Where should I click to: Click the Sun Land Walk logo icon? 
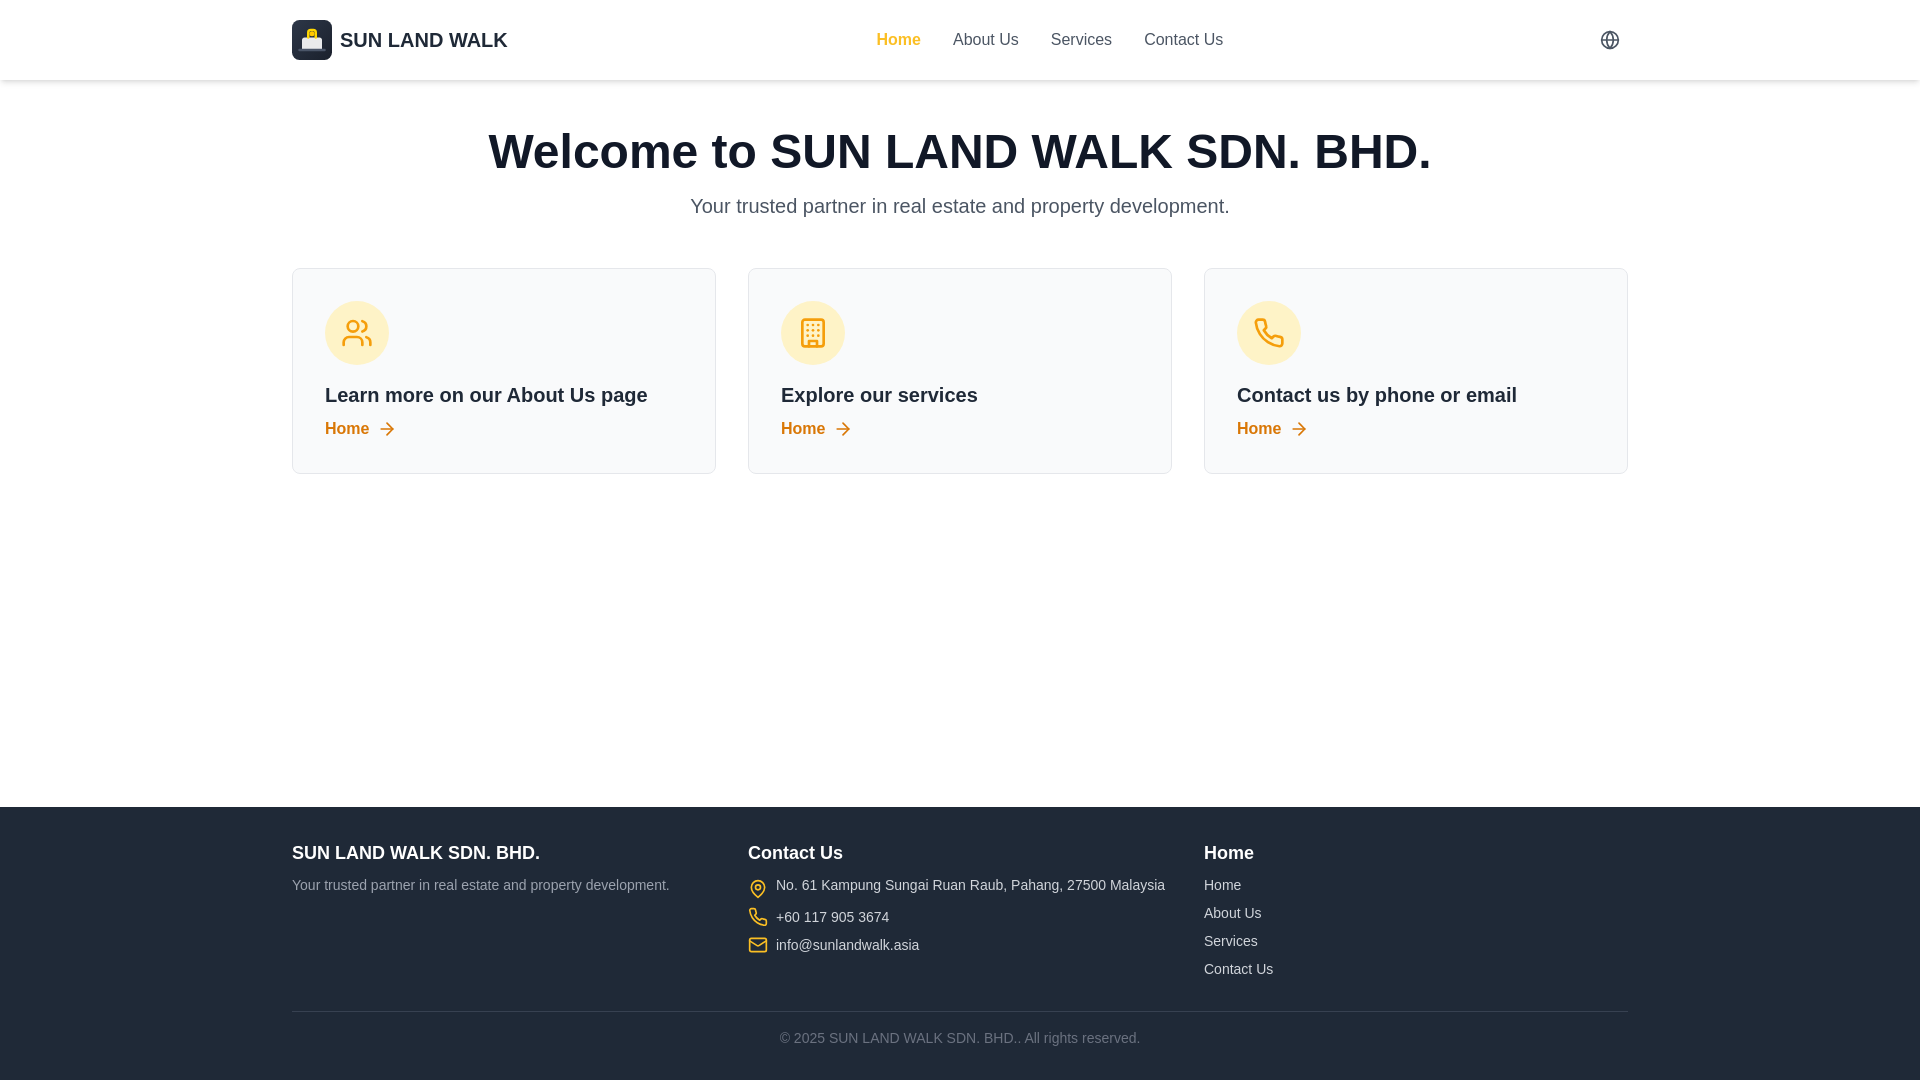pos(312,40)
